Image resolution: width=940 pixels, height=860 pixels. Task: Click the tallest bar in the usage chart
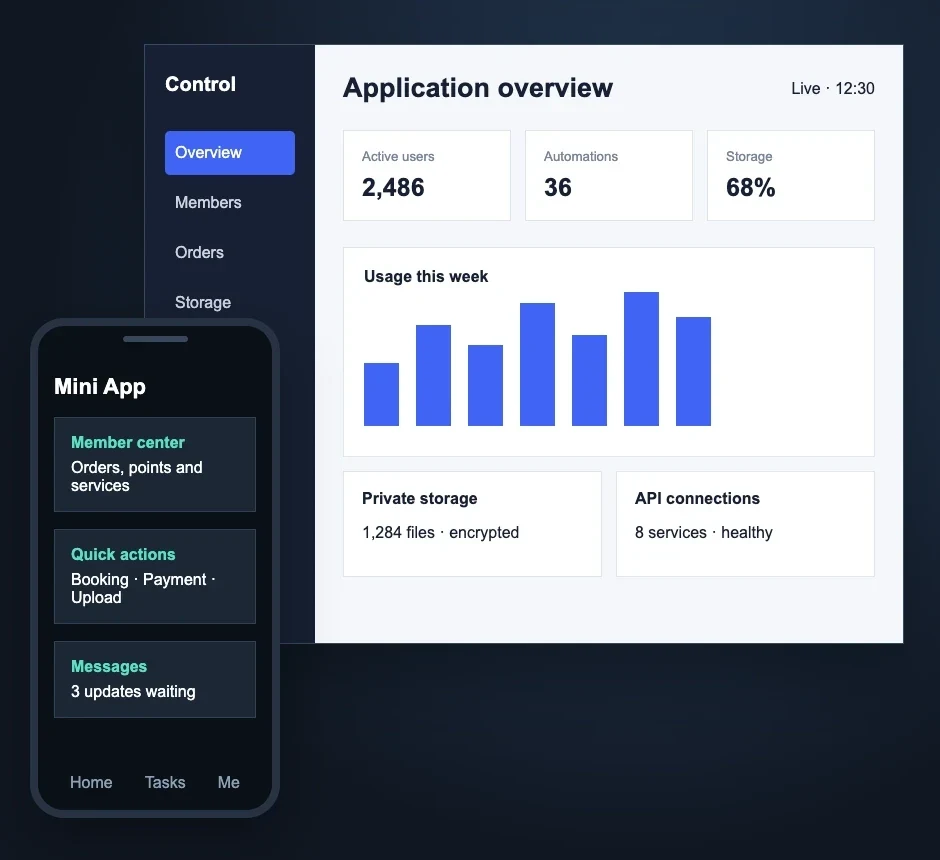(641, 359)
